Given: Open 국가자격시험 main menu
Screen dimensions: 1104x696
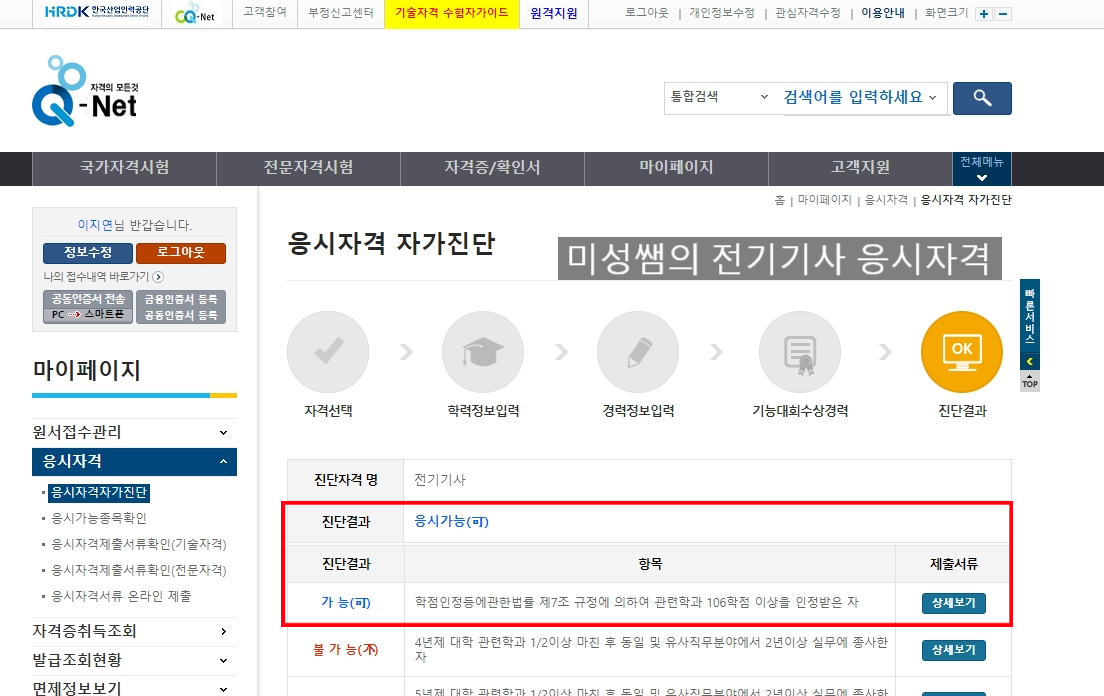Looking at the screenshot, I should [x=125, y=167].
